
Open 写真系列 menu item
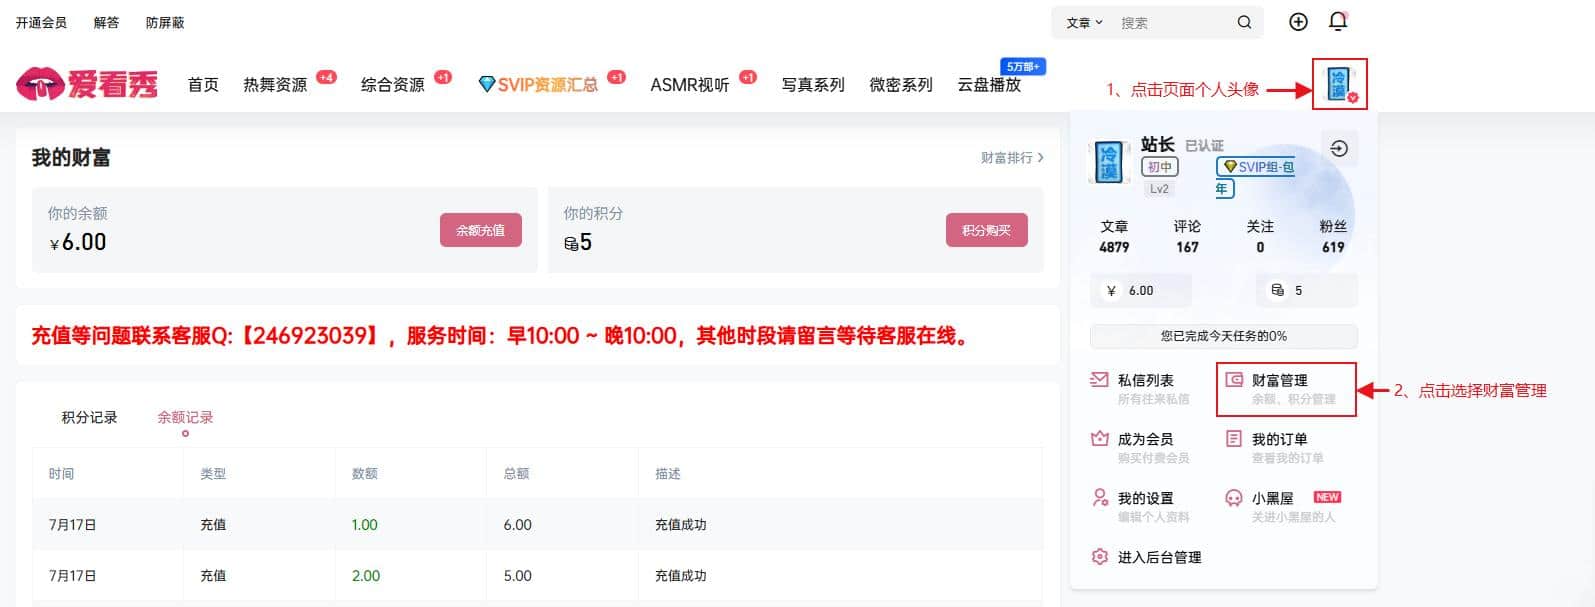[x=813, y=85]
